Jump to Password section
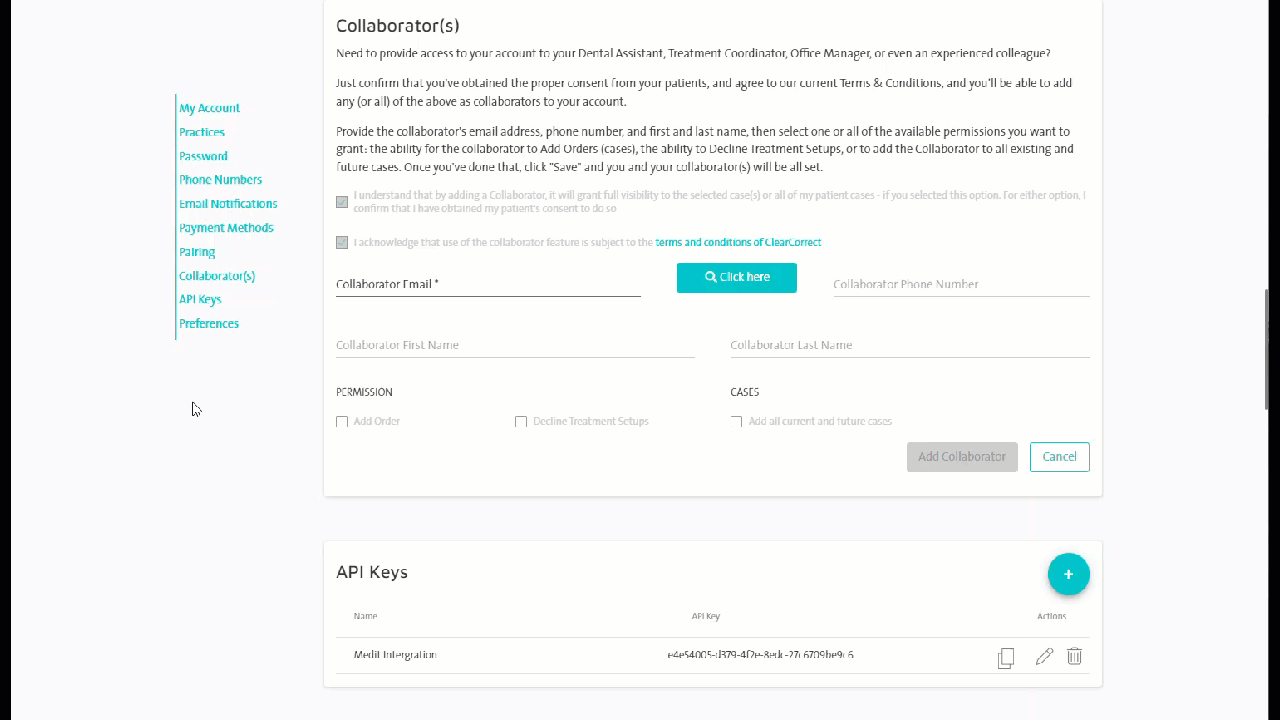 click(203, 156)
